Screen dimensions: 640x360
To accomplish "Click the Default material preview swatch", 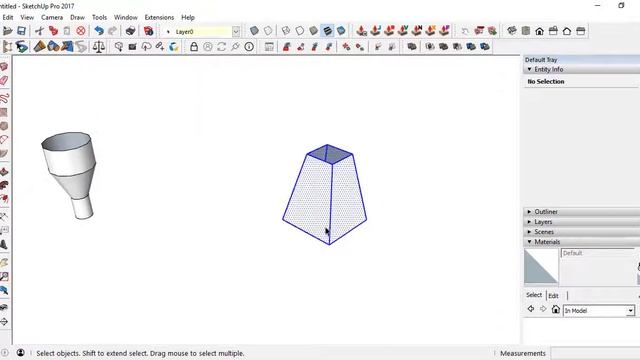I will point(541,267).
